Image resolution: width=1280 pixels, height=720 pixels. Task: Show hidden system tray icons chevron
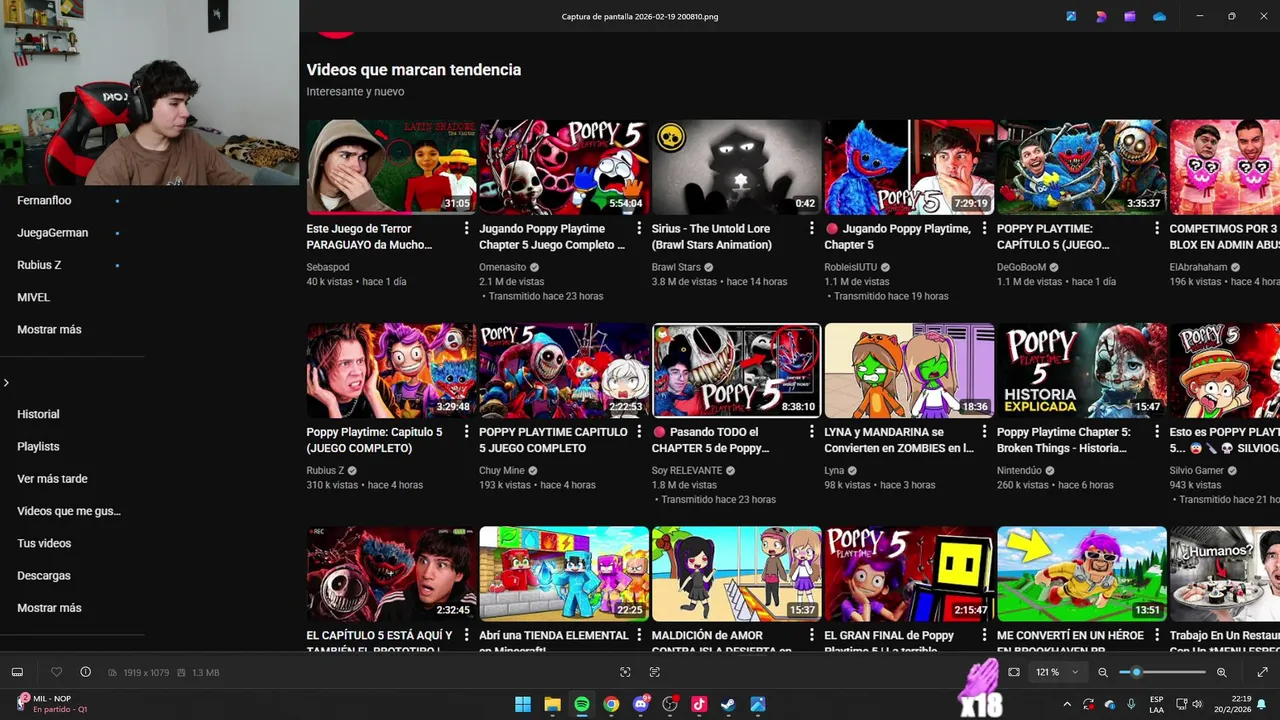tap(1067, 704)
